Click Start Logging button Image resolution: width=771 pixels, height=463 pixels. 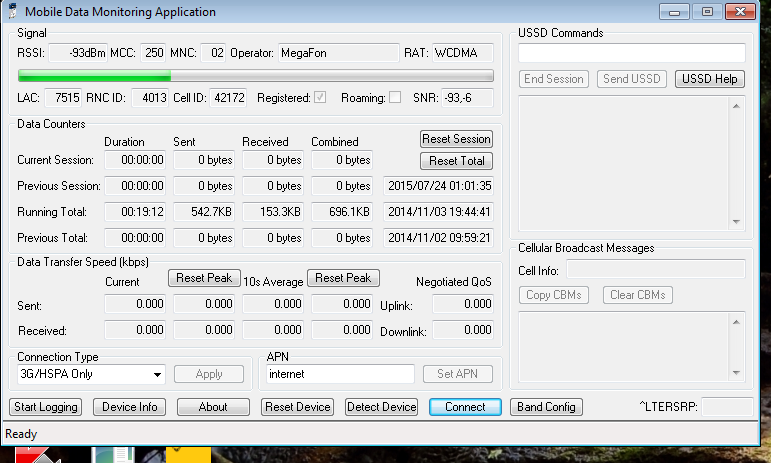point(46,407)
